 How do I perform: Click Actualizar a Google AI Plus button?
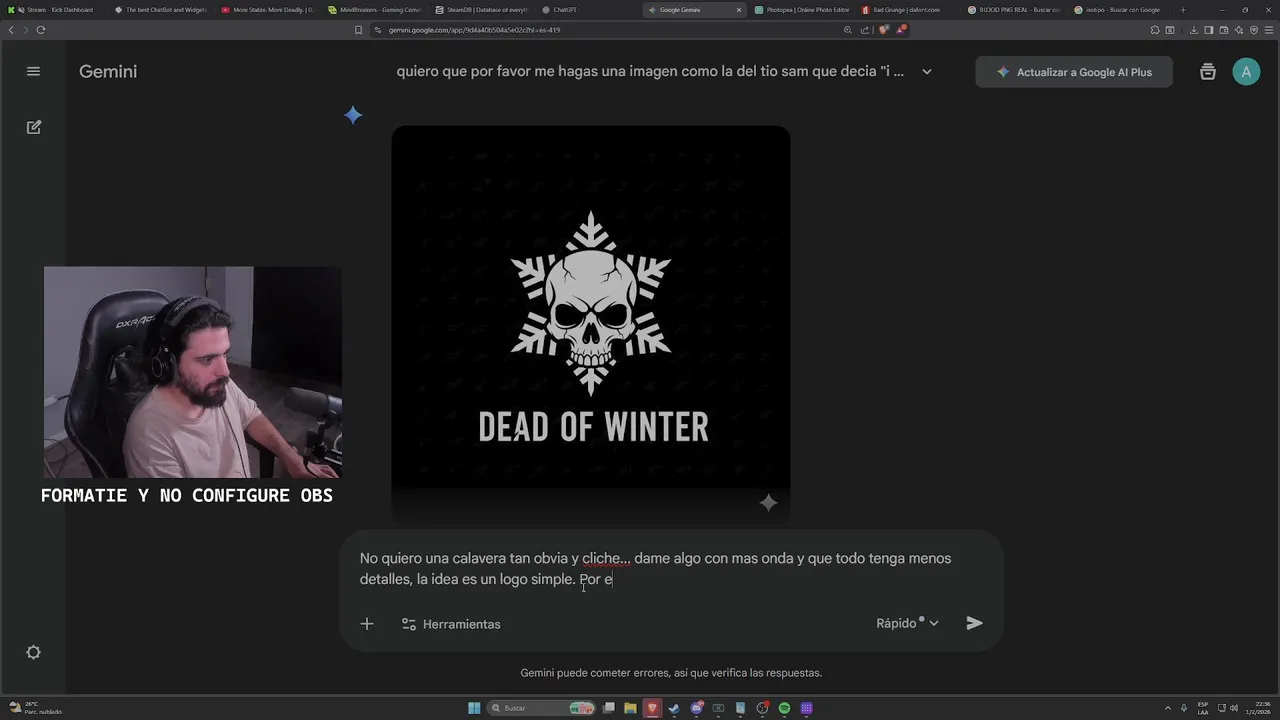click(x=1074, y=72)
